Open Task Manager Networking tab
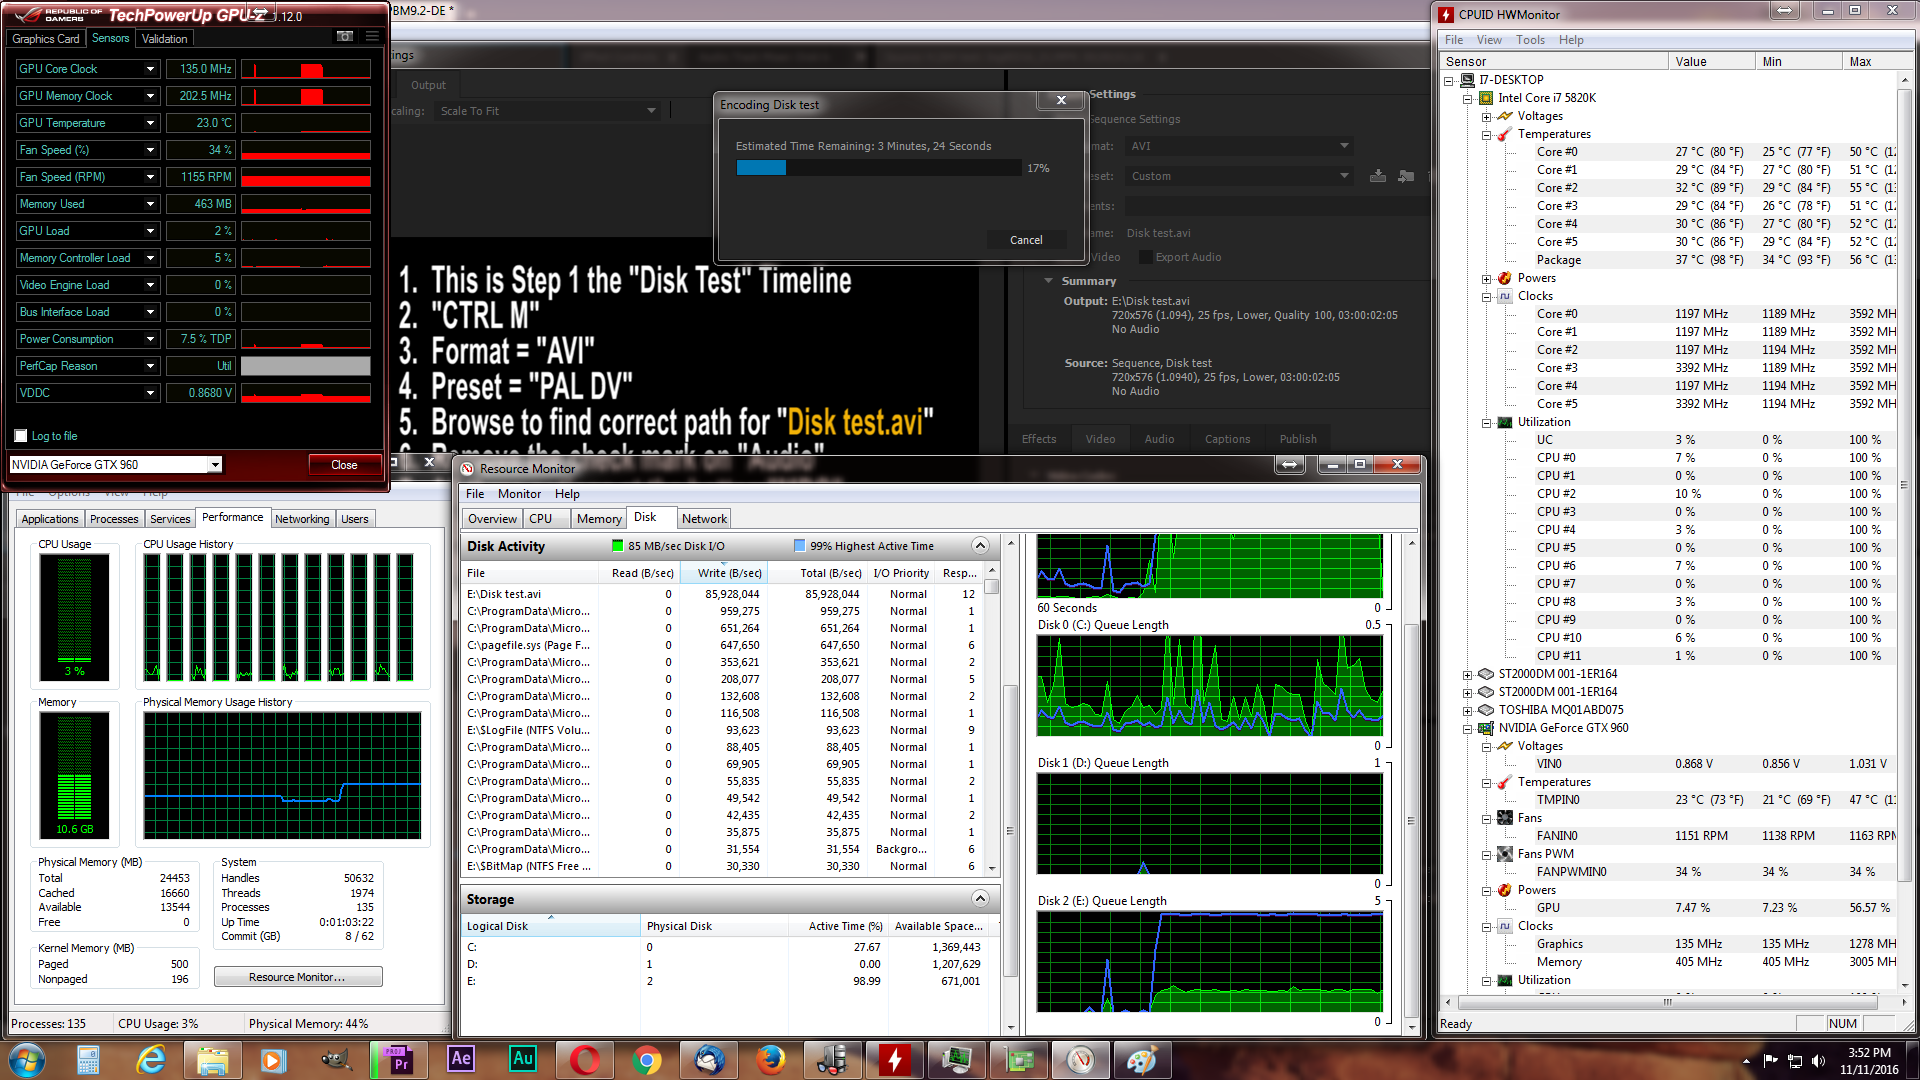This screenshot has height=1080, width=1920. [x=302, y=519]
